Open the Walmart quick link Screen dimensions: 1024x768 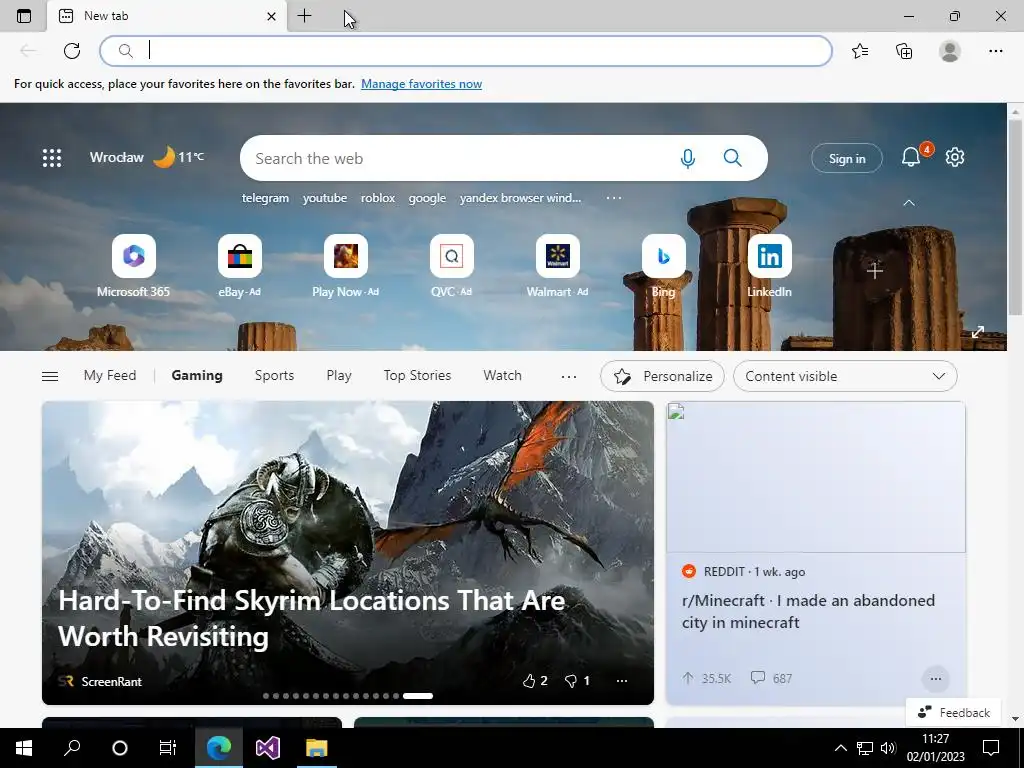pos(558,266)
